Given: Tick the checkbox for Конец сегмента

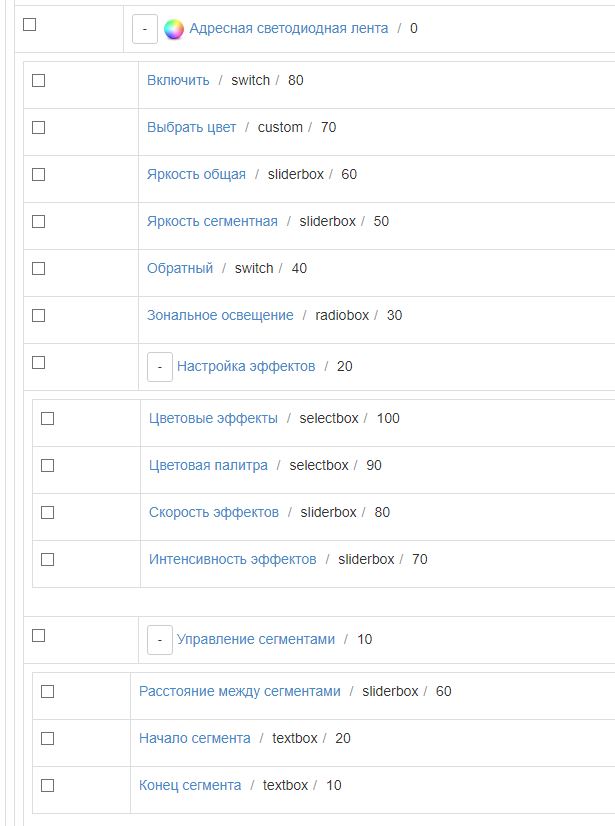Looking at the screenshot, I should tap(47, 786).
